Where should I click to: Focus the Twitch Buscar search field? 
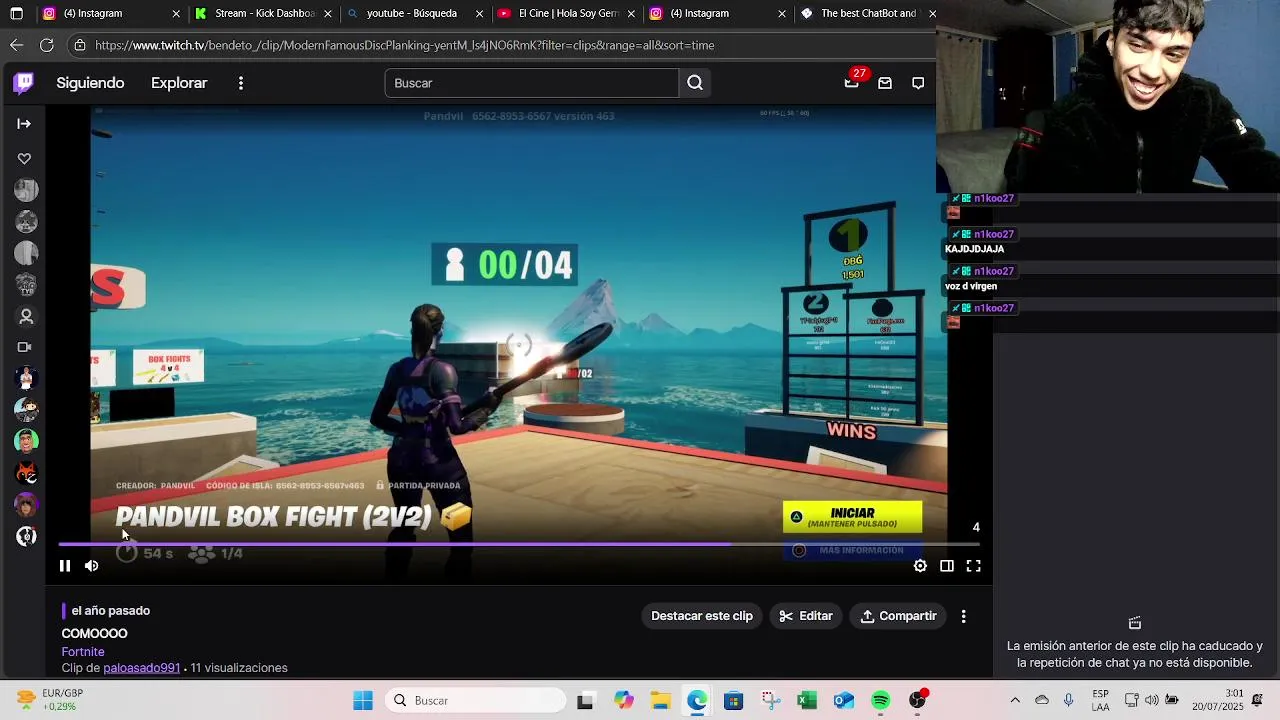[532, 83]
